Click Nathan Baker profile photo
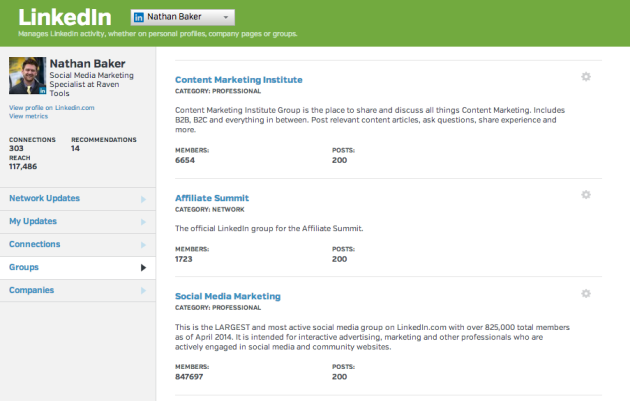The height and width of the screenshot is (401, 630). point(27,76)
